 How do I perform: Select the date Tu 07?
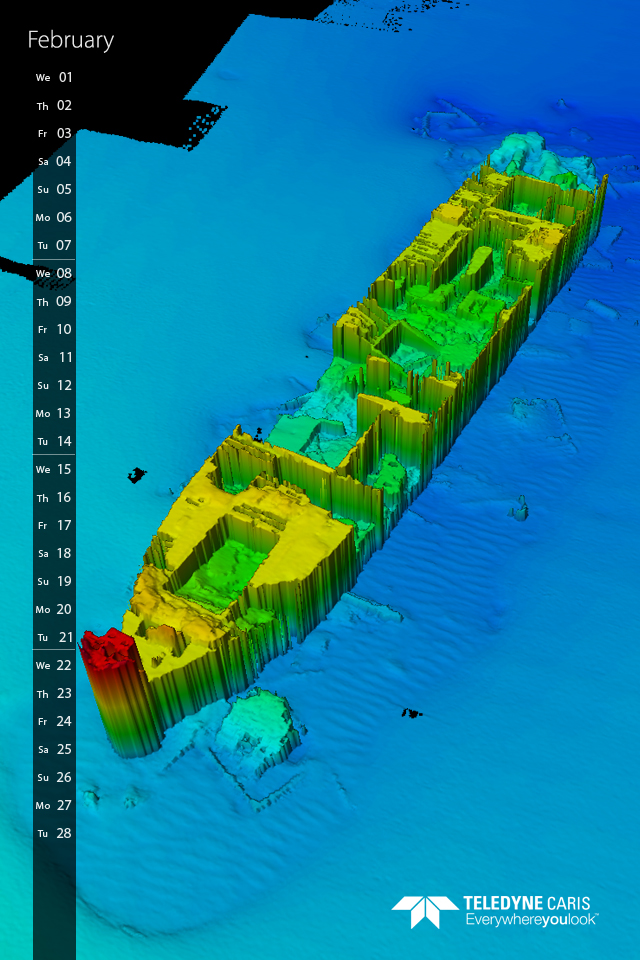[x=54, y=246]
